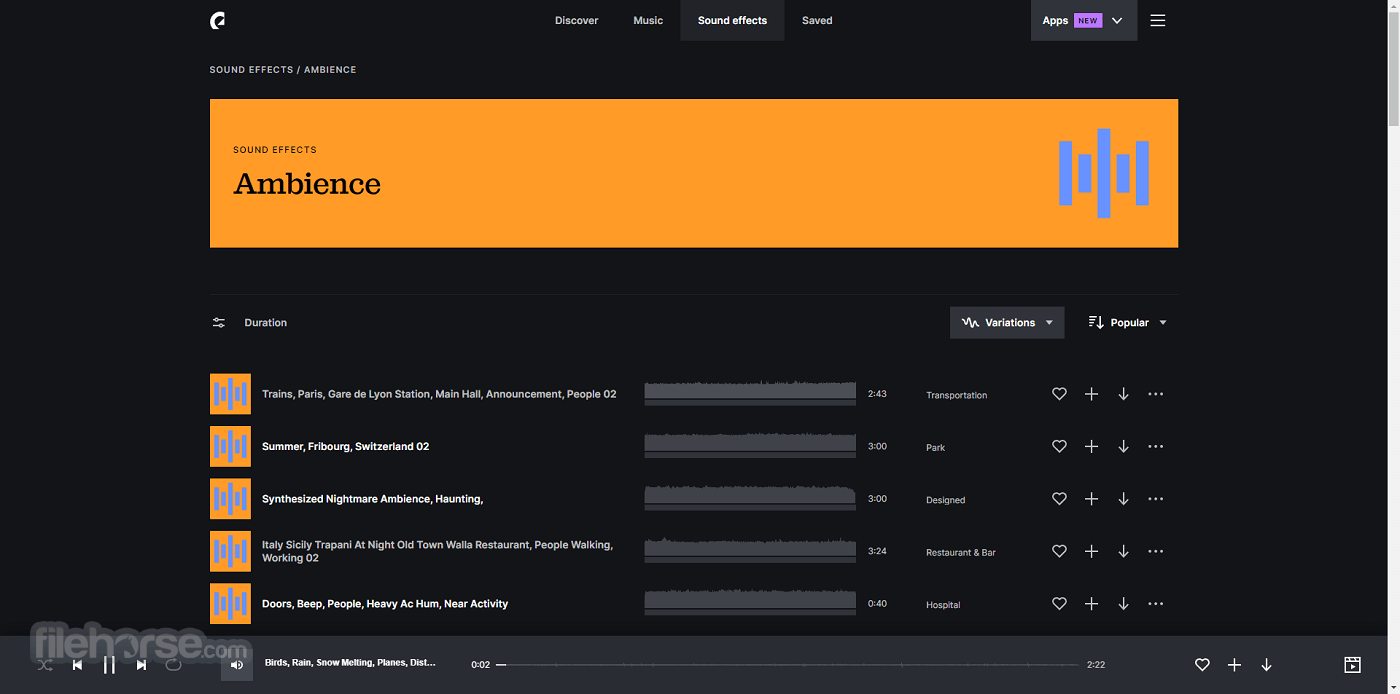Open the filters icon beside Duration
1400x694 pixels.
pyautogui.click(x=219, y=323)
